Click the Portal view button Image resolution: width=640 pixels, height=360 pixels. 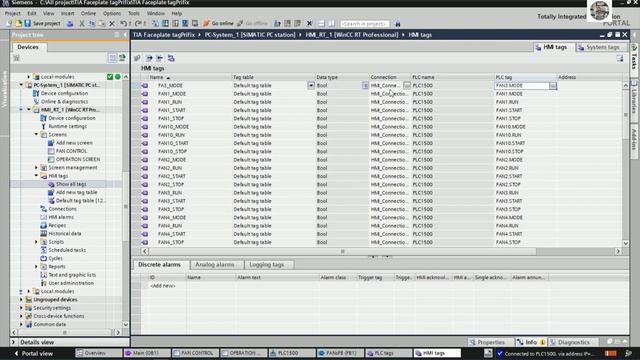(x=33, y=353)
